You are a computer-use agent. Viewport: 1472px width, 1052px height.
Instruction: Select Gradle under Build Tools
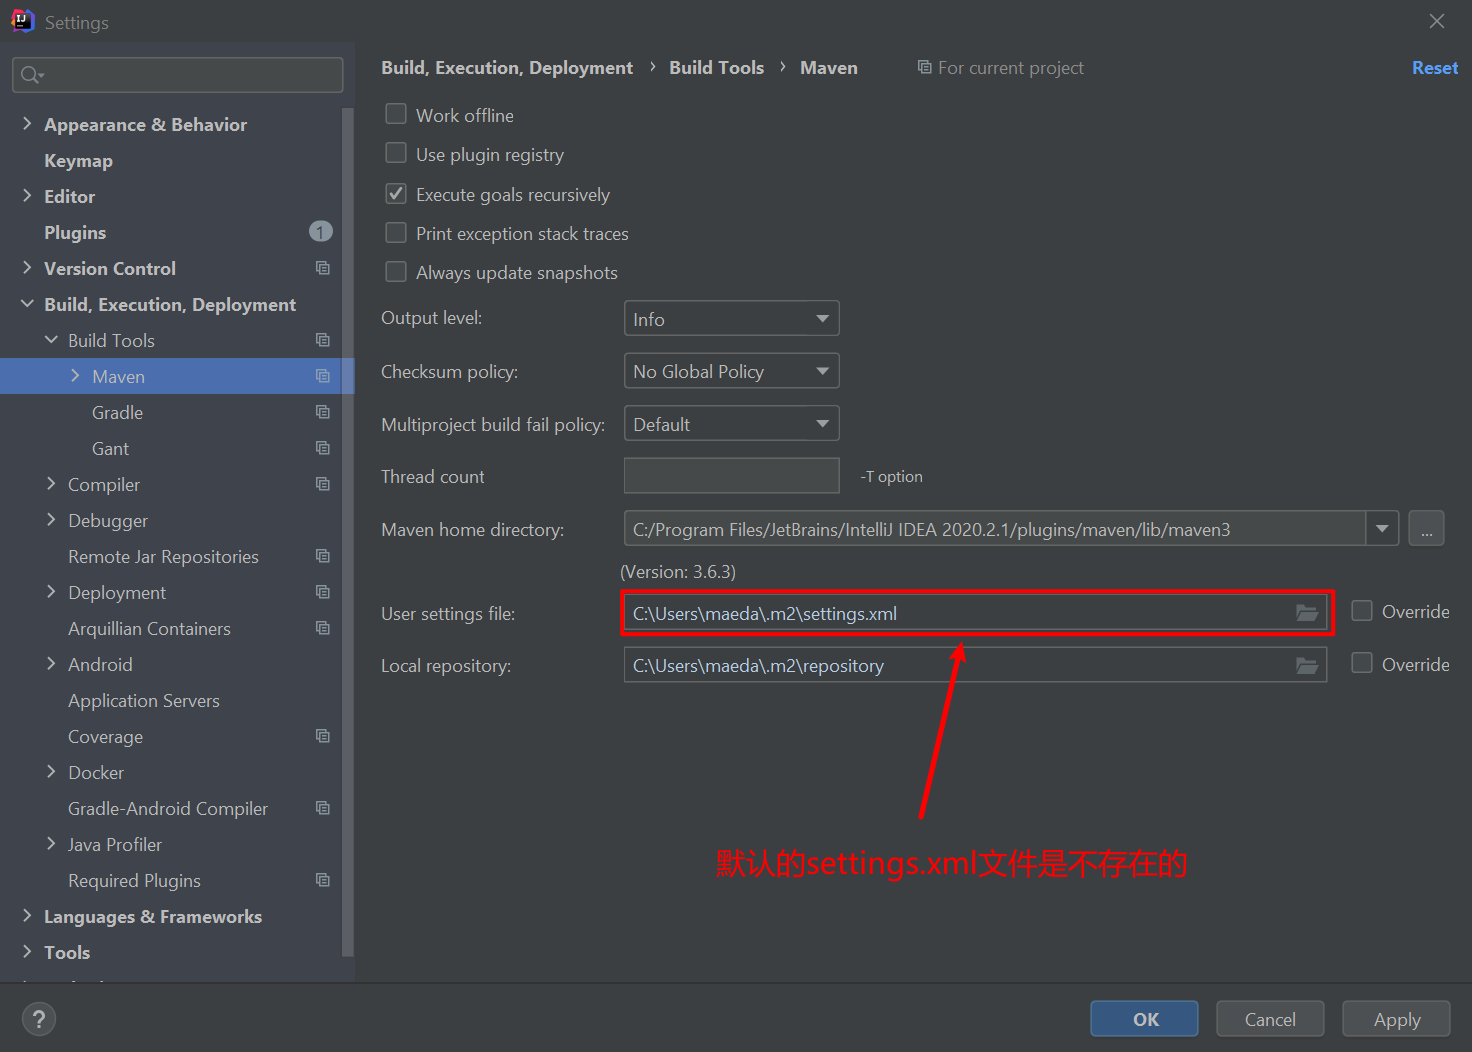point(117,413)
